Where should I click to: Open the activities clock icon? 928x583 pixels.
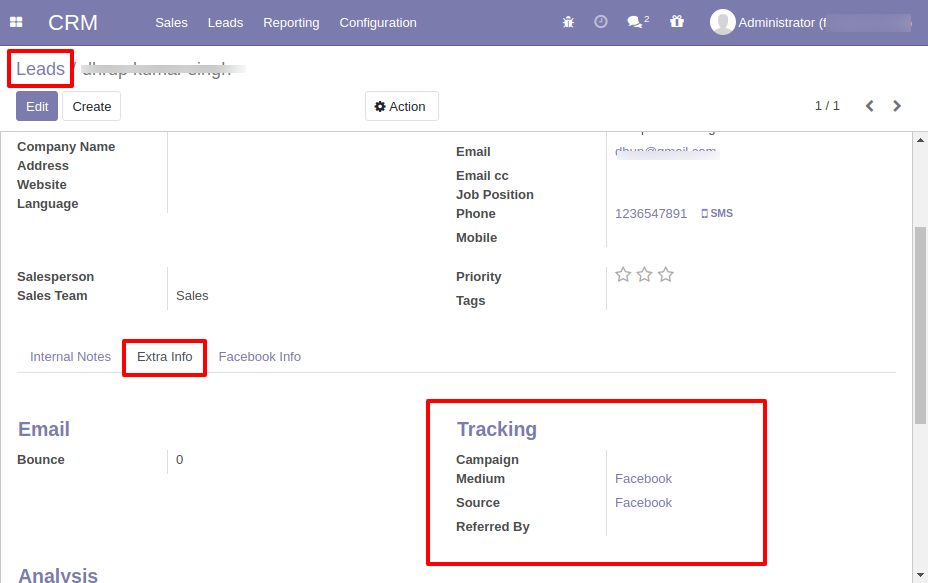point(600,22)
